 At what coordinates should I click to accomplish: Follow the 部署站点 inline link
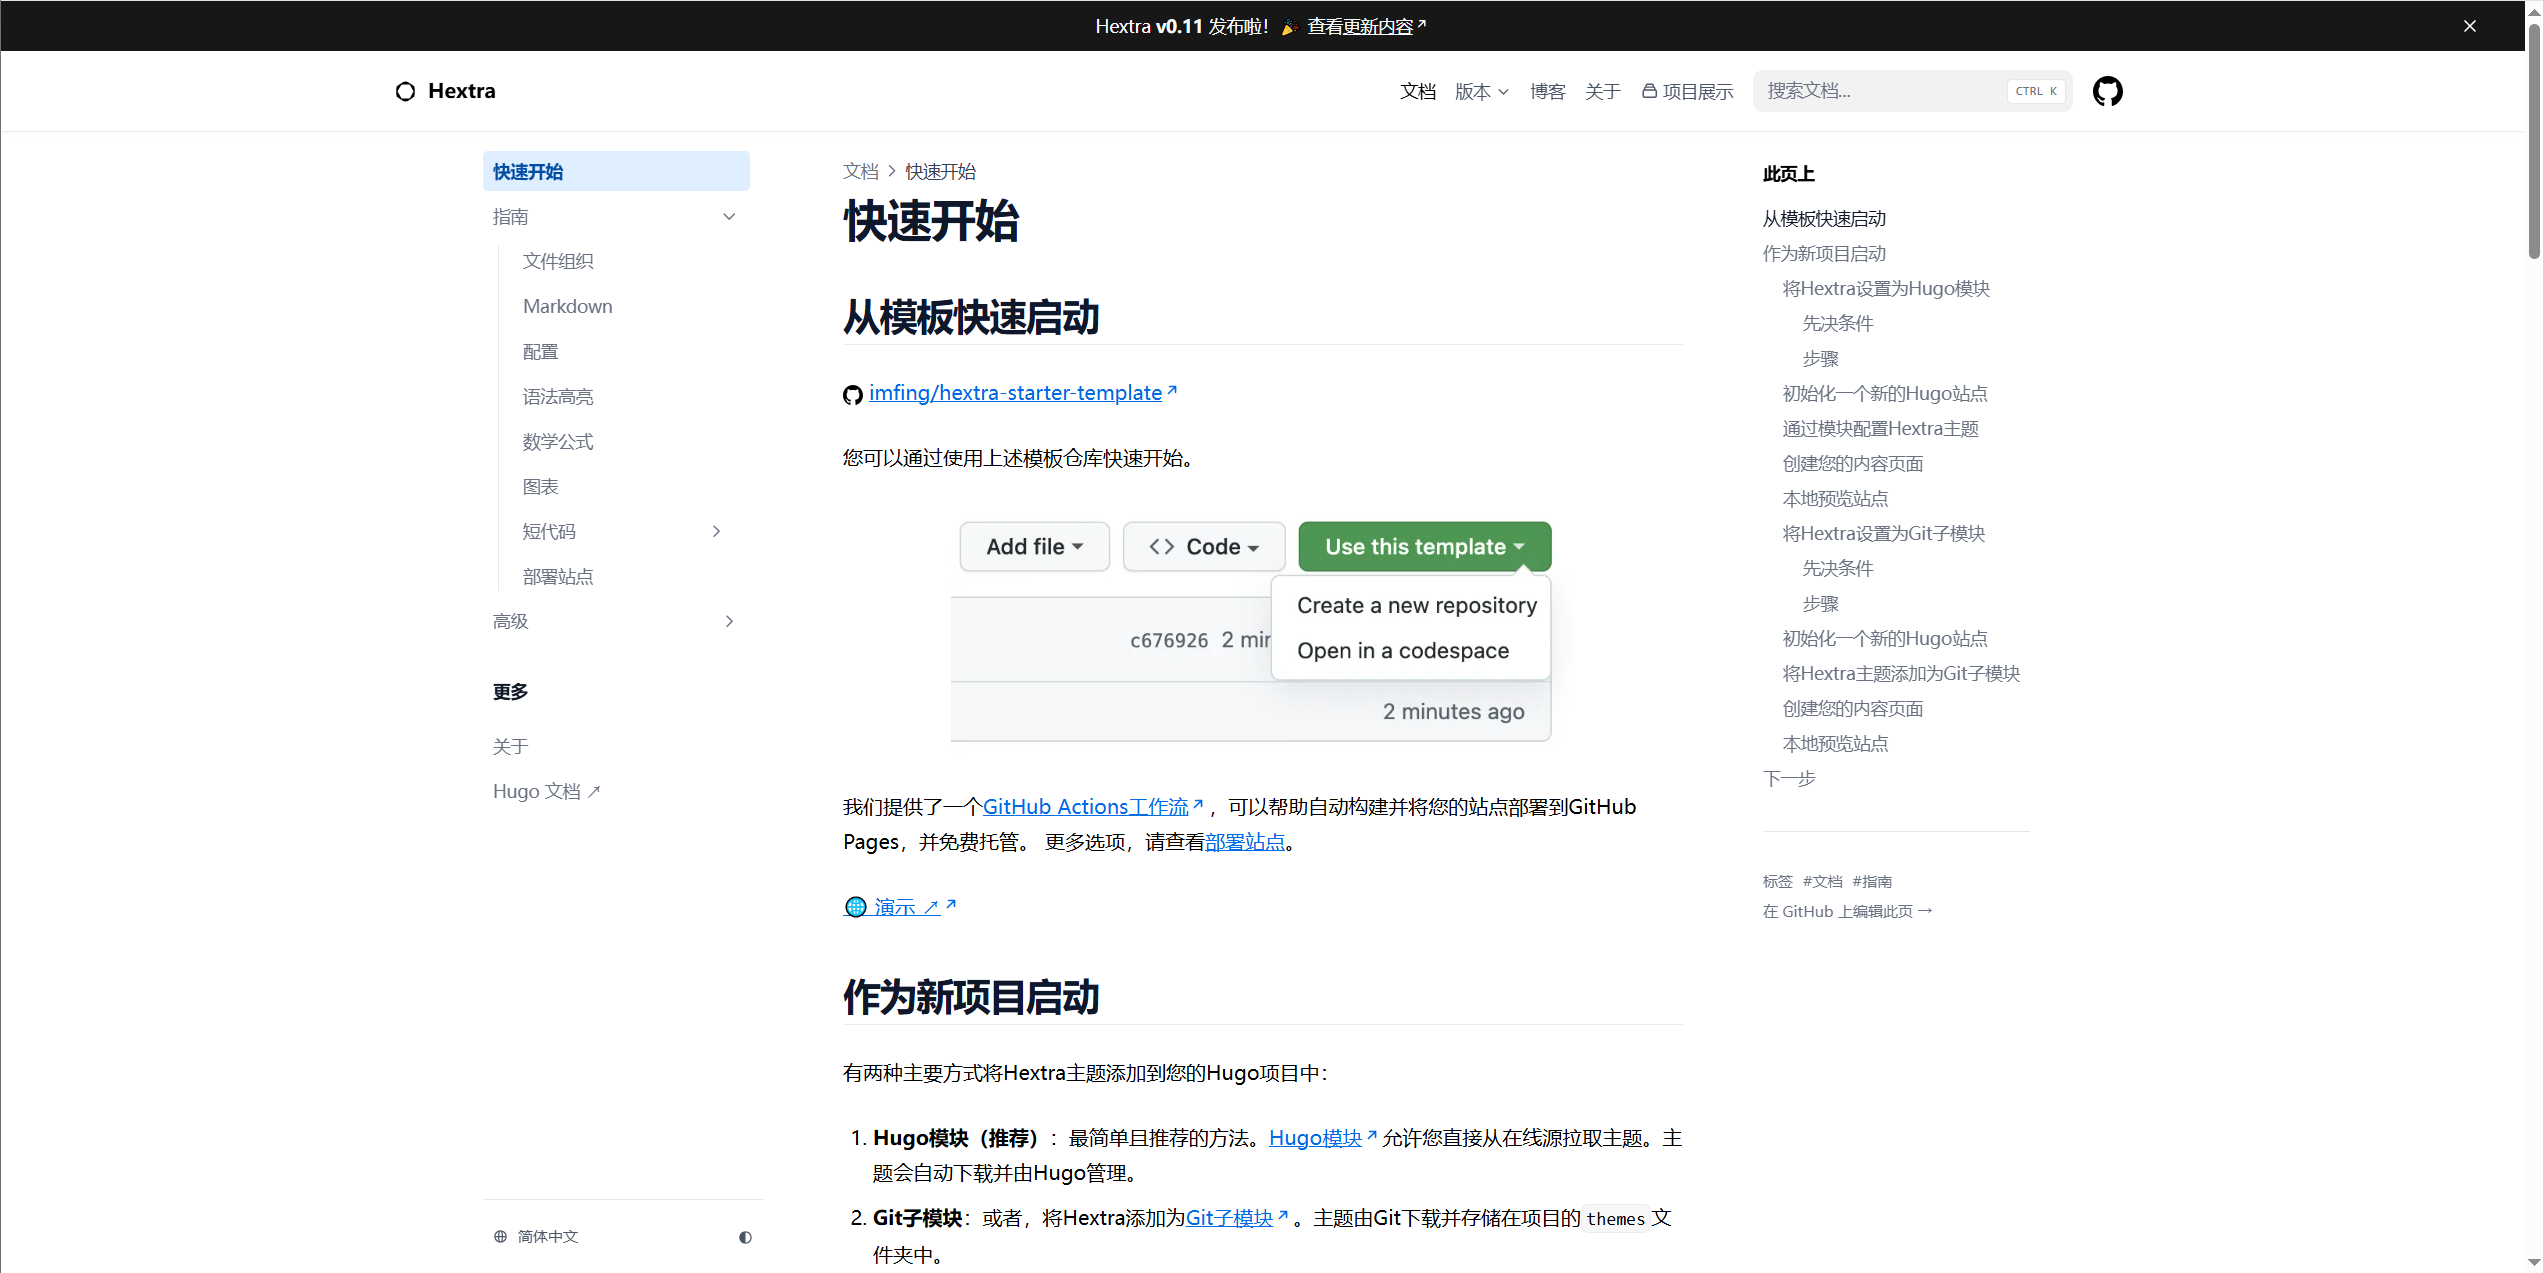click(x=1244, y=842)
